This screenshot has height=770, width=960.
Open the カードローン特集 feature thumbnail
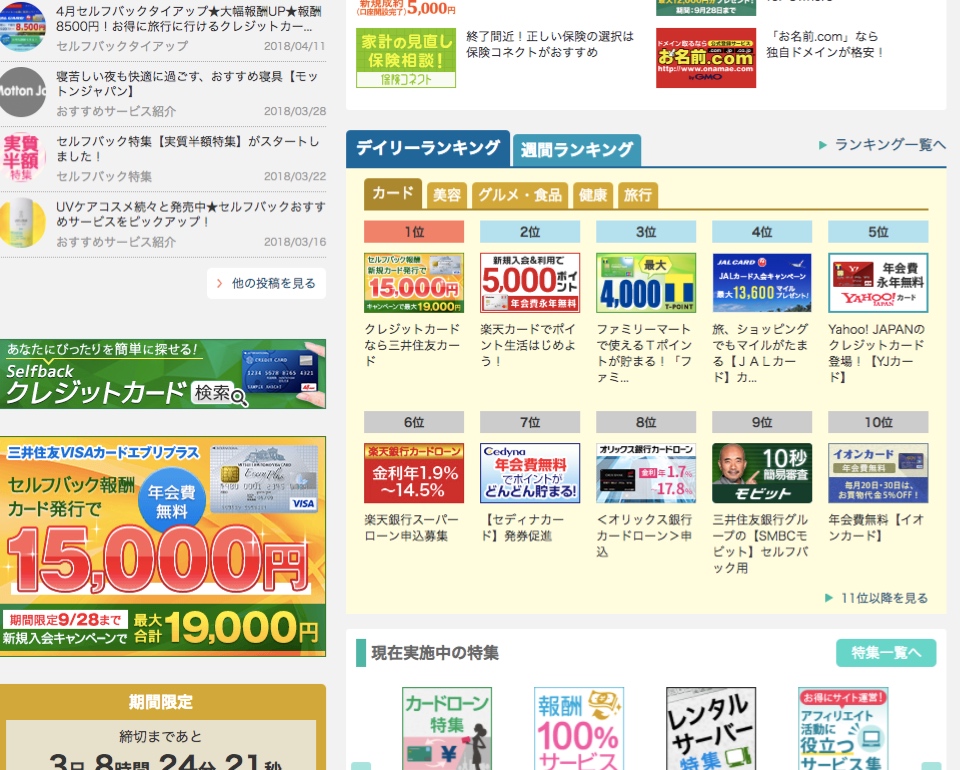click(447, 728)
